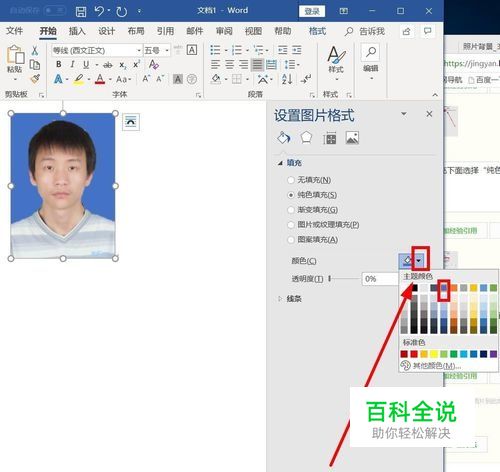Click the text highlight color pen
Viewport: 500px width, 472px height.
click(79, 79)
